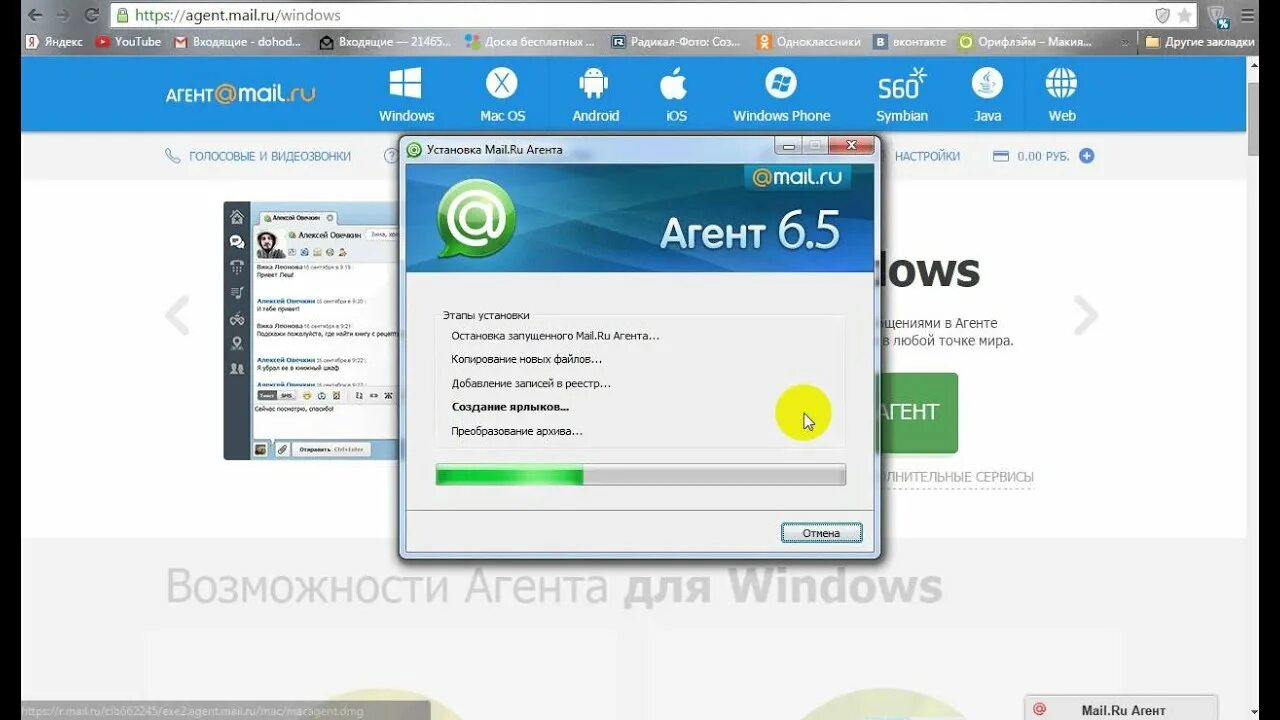Click the Агент@mail.ru logo

pos(240,94)
